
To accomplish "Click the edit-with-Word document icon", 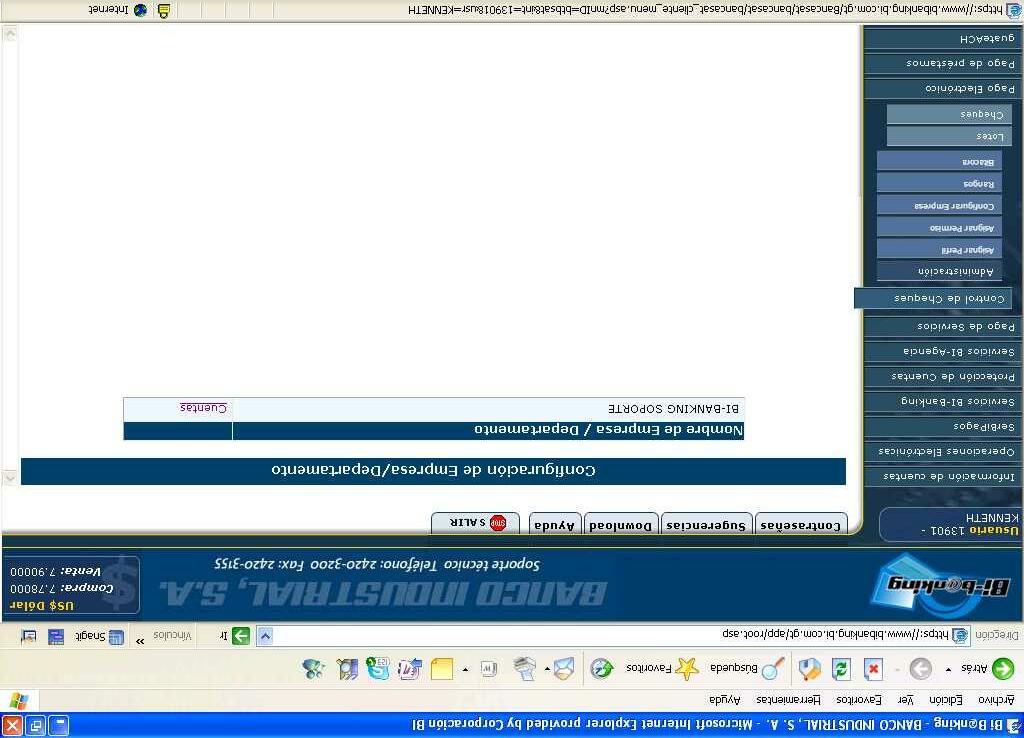I will (489, 669).
